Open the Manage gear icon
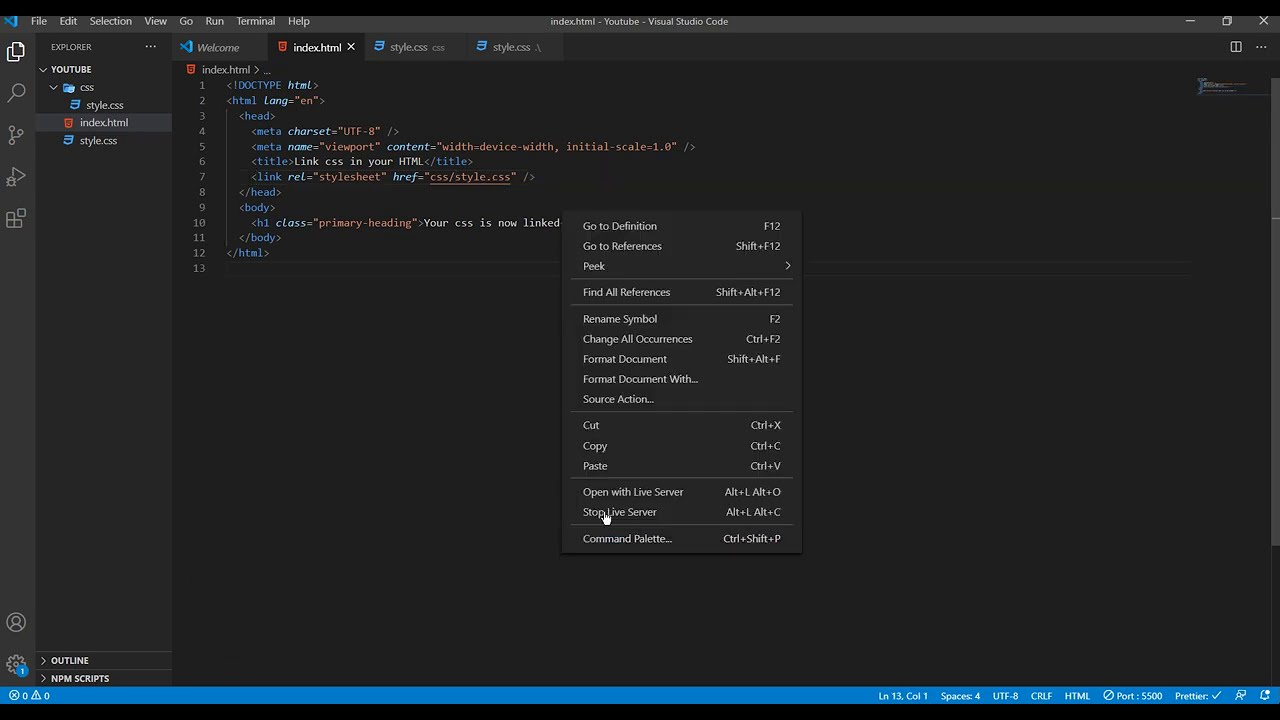Image resolution: width=1280 pixels, height=720 pixels. point(16,665)
